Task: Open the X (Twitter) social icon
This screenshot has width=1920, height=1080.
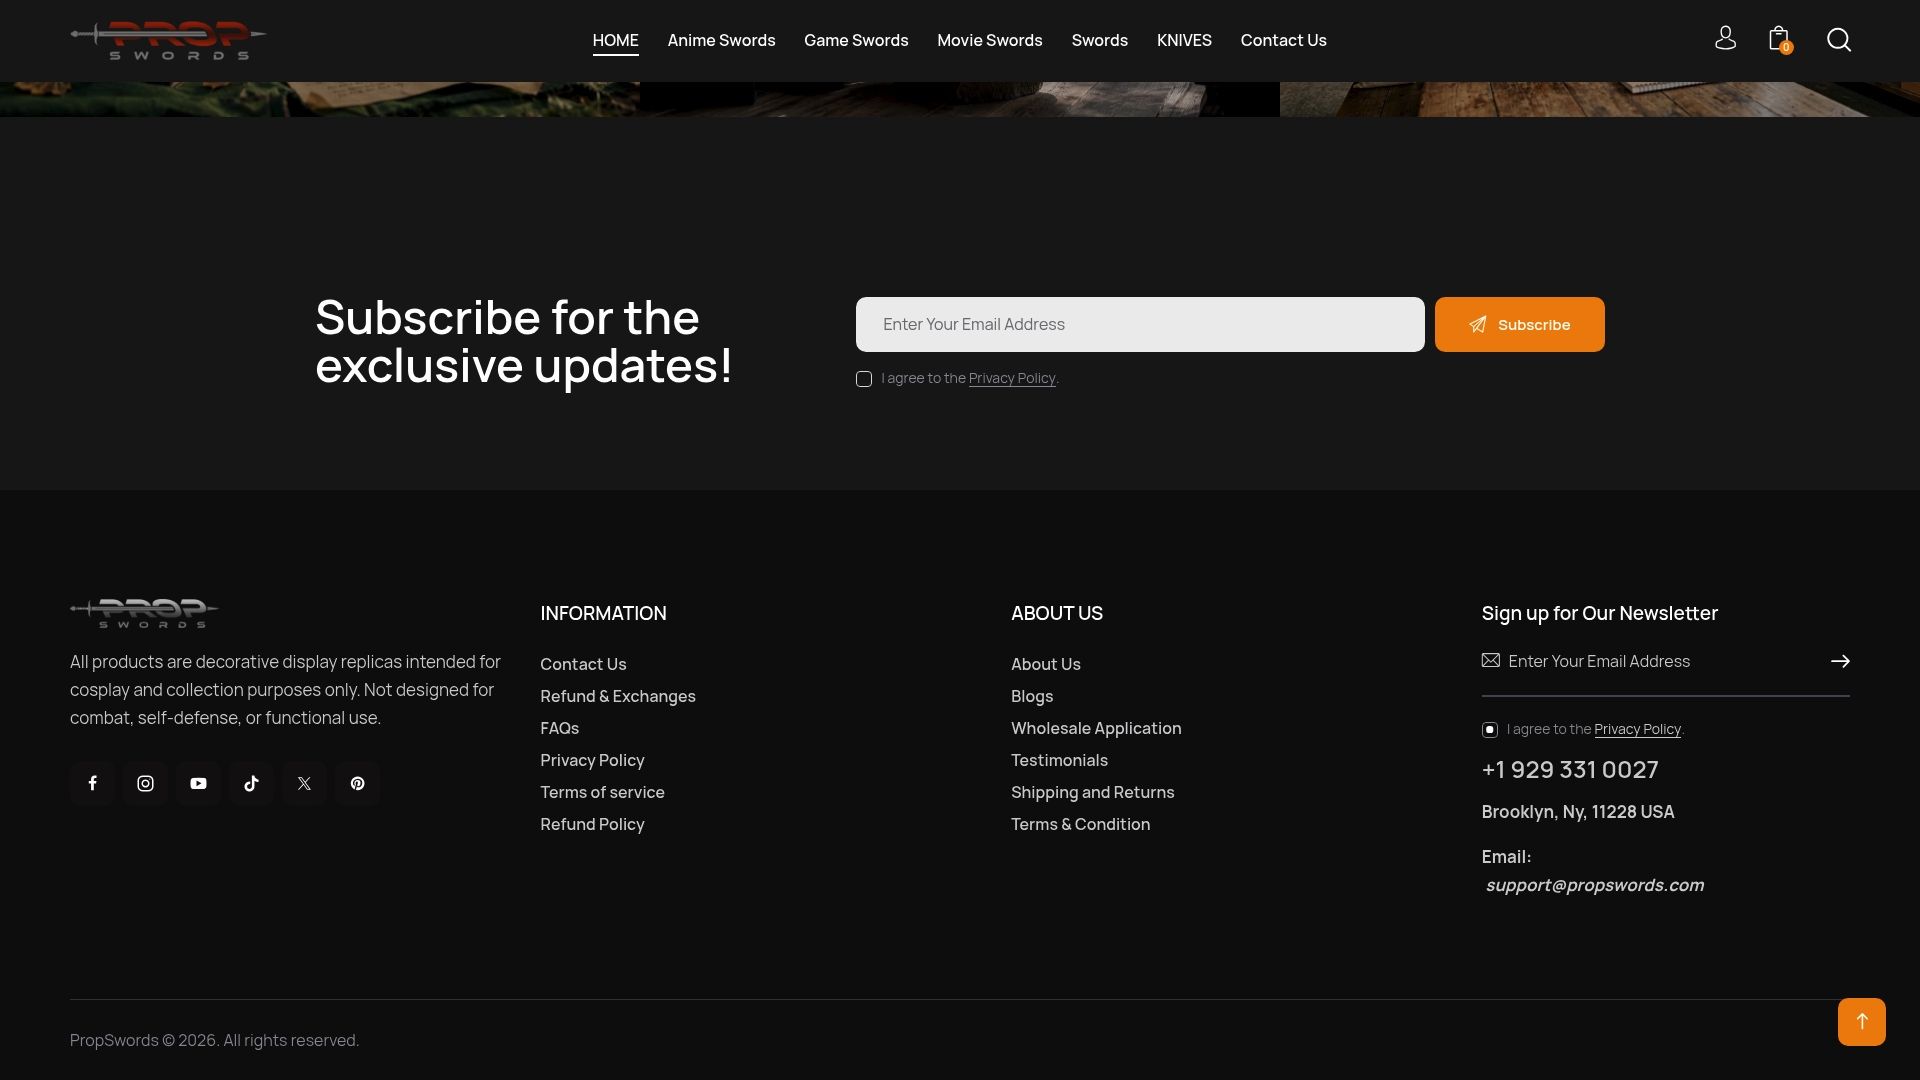Action: pos(304,783)
